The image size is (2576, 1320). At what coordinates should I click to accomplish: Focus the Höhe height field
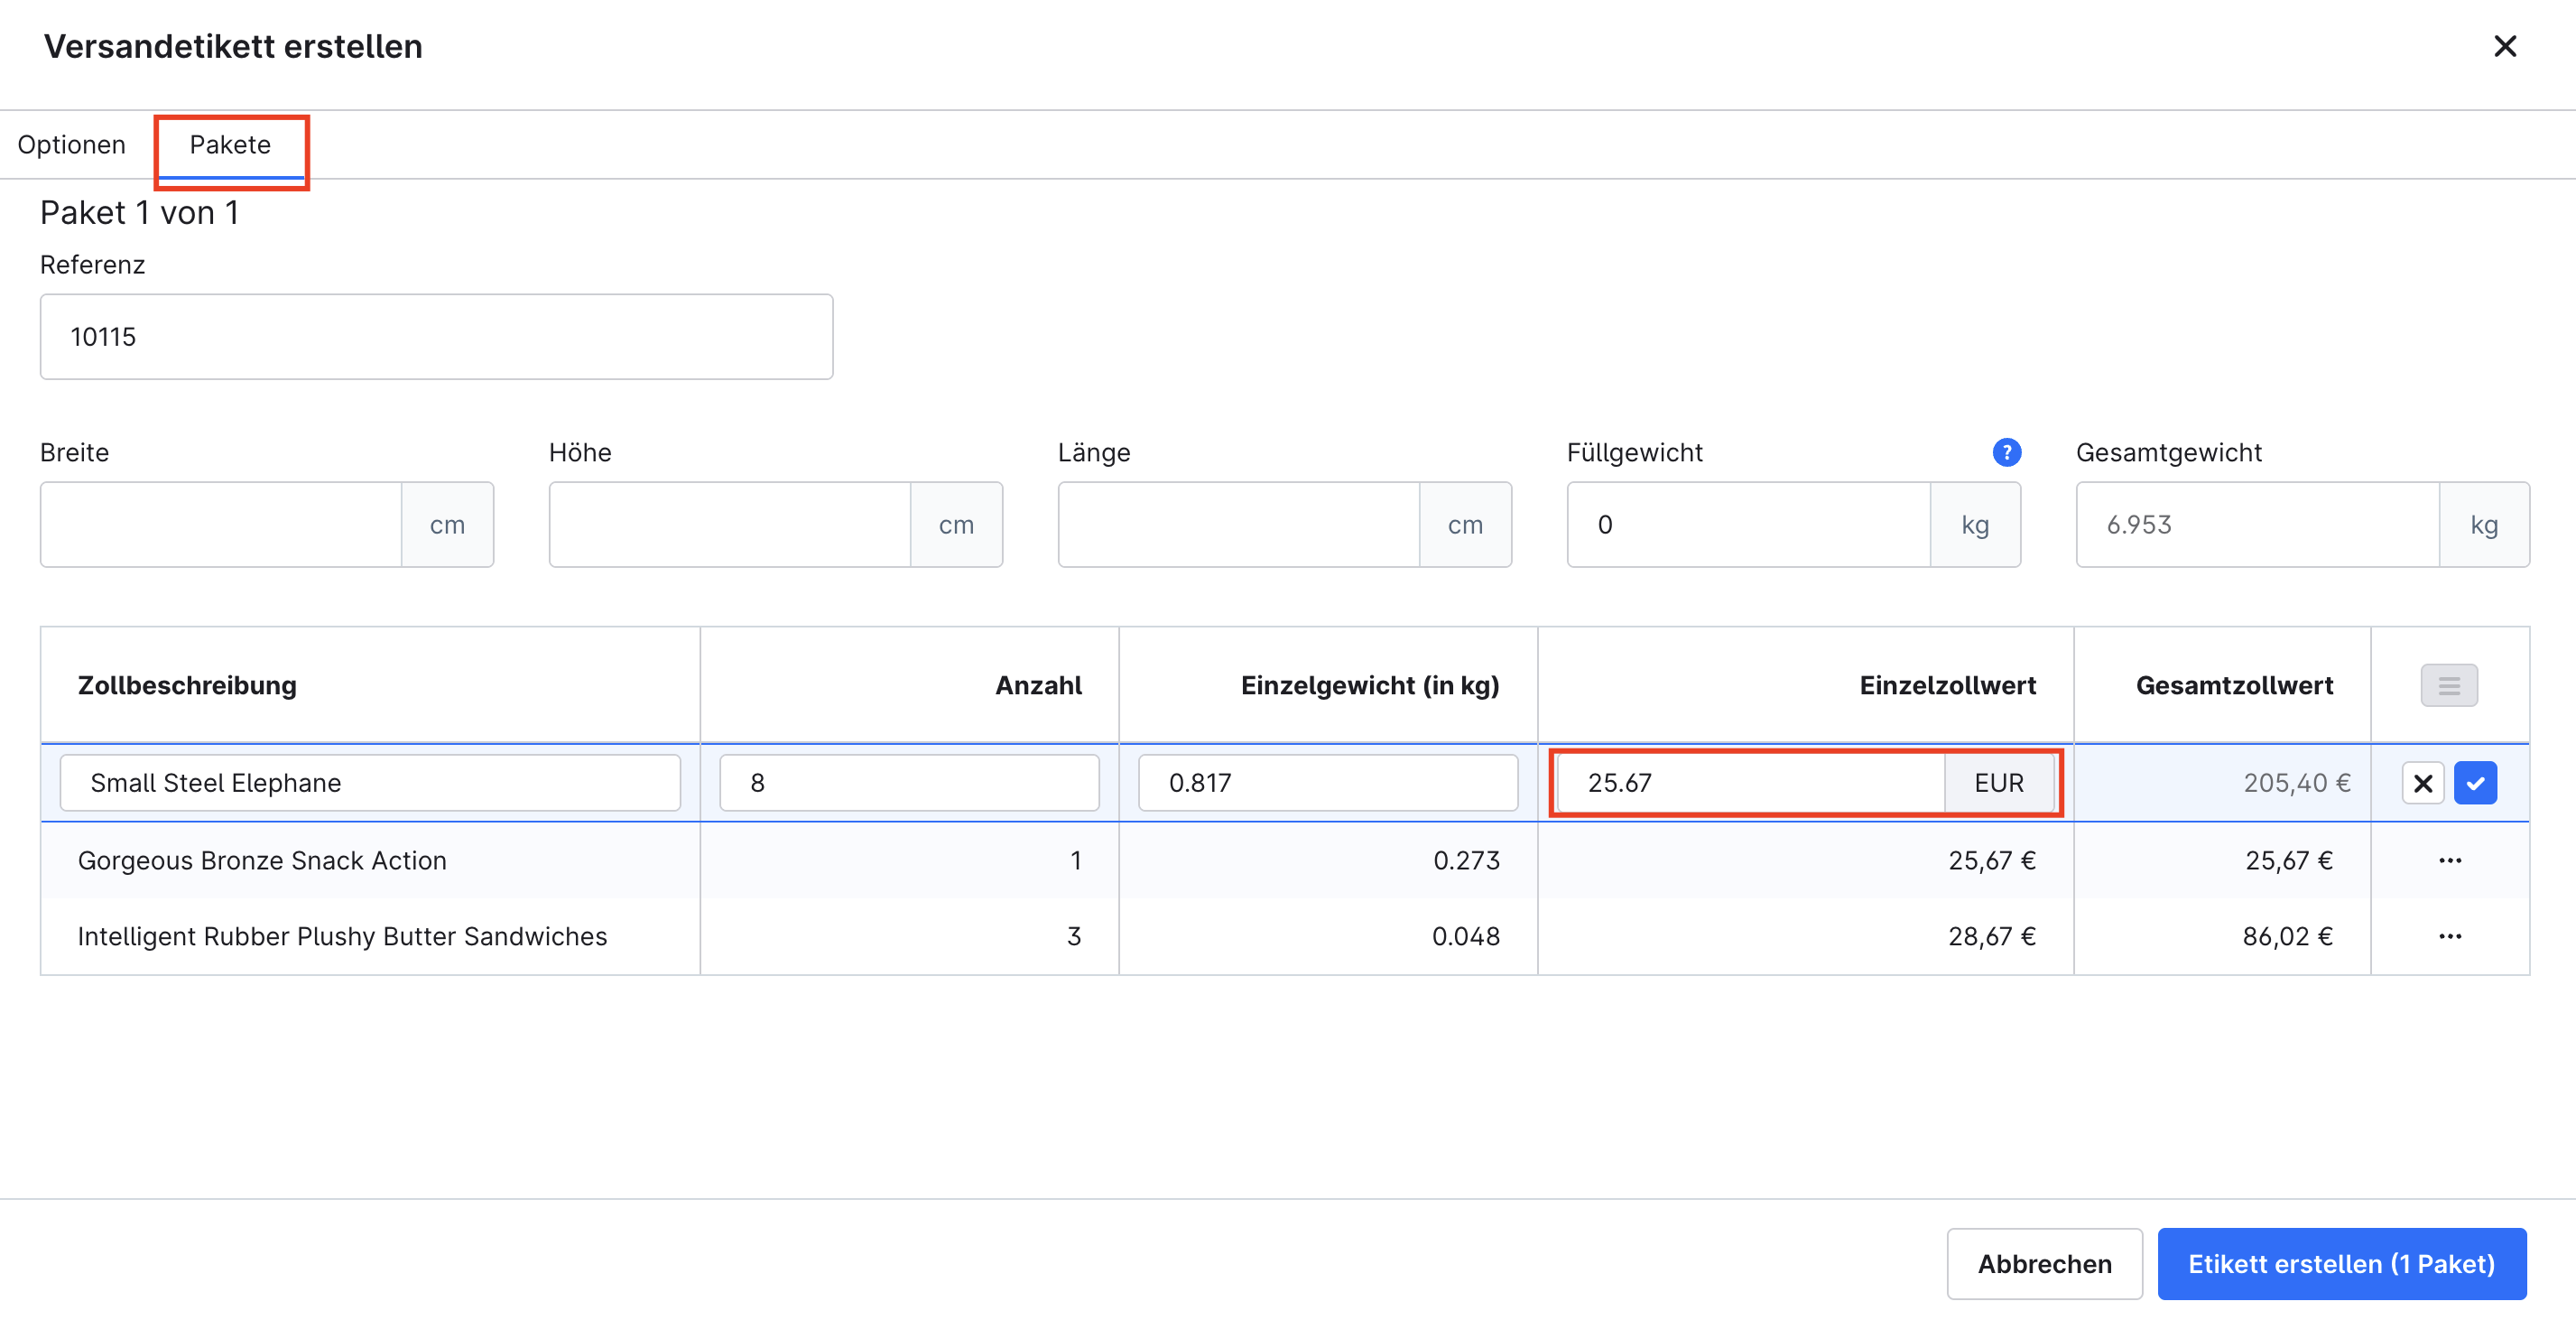(x=730, y=525)
